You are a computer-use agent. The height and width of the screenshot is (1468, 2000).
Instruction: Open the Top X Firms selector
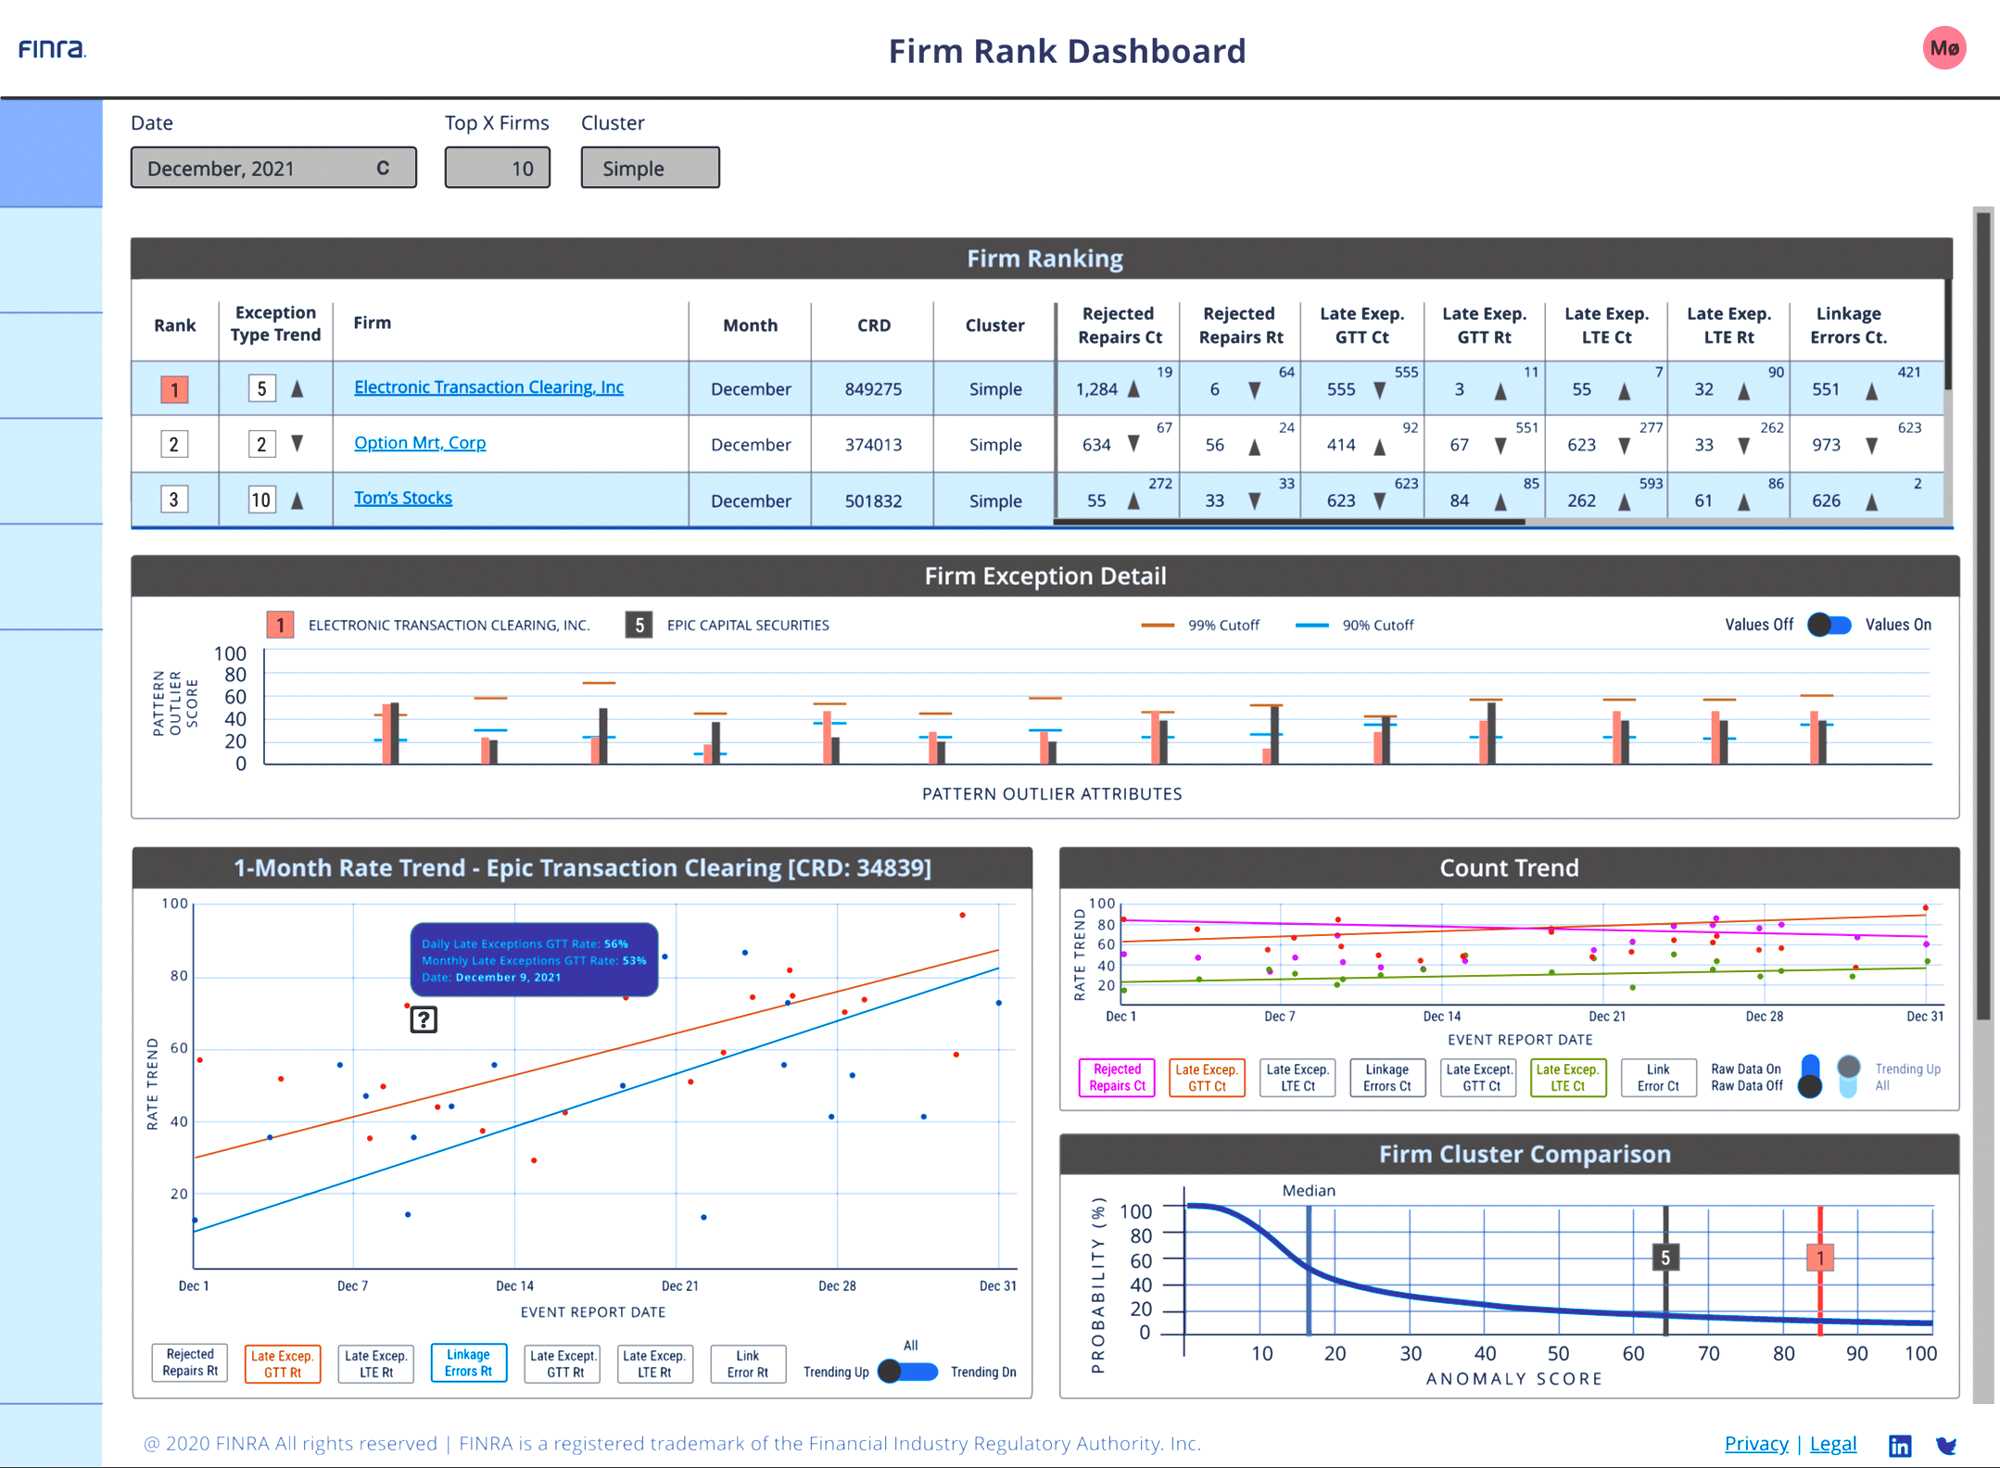click(x=497, y=168)
